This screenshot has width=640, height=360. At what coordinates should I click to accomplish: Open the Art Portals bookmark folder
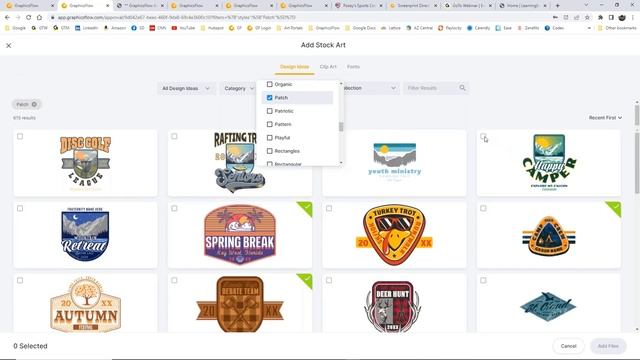pos(289,28)
